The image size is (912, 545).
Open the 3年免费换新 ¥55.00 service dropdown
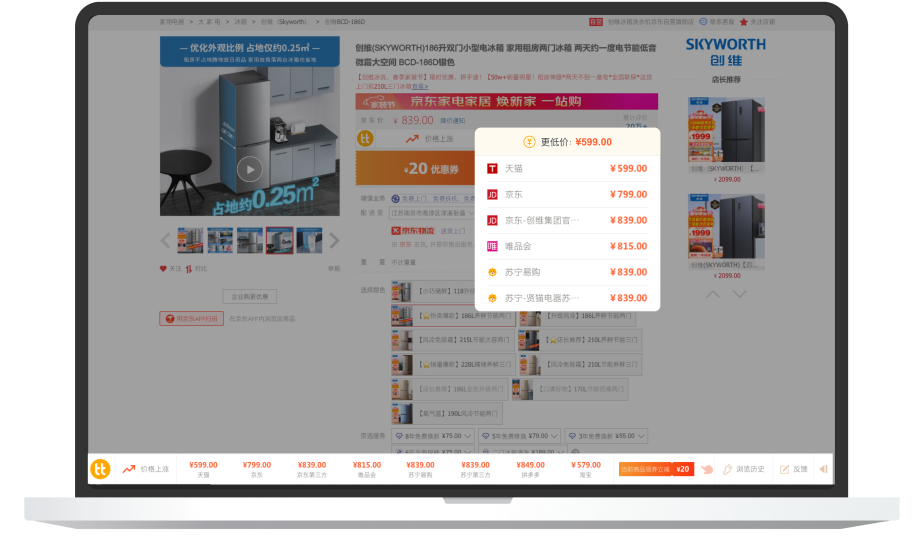point(606,436)
